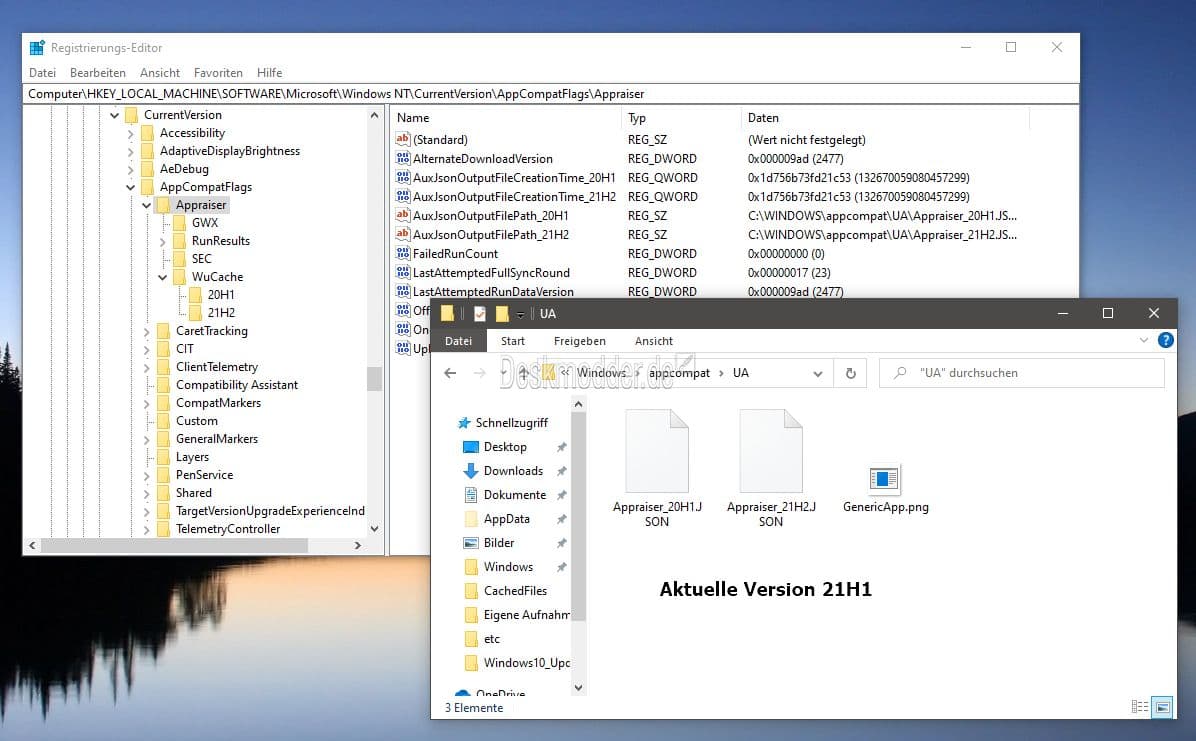
Task: Open Dokumente in the navigation pane
Action: [x=515, y=495]
